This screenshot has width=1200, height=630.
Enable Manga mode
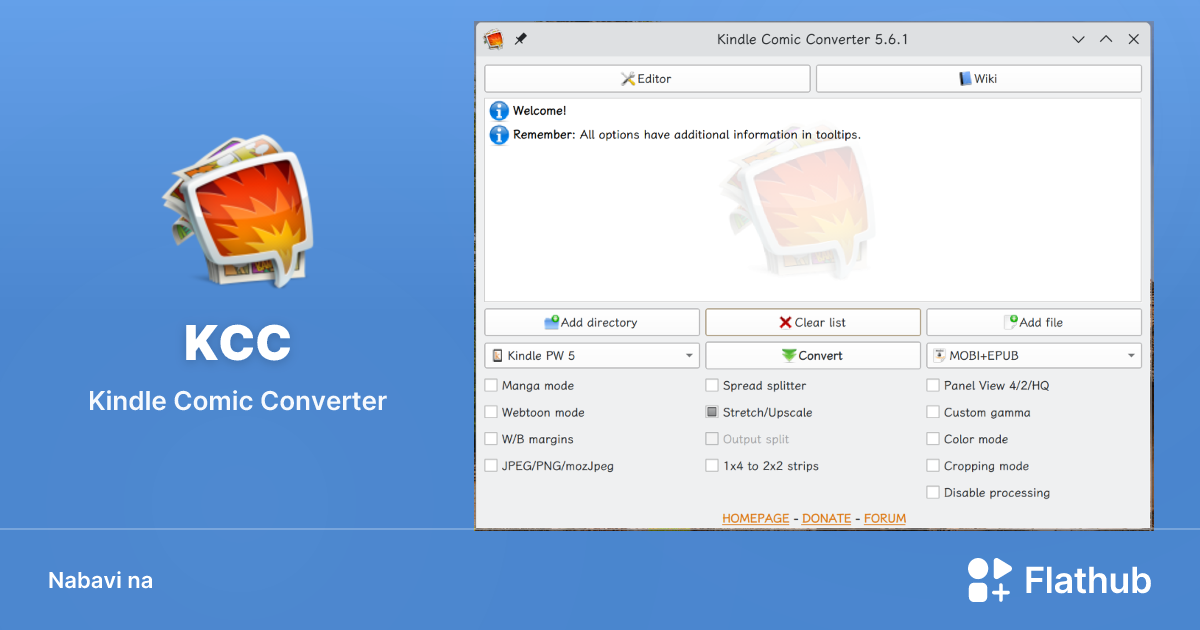[491, 385]
